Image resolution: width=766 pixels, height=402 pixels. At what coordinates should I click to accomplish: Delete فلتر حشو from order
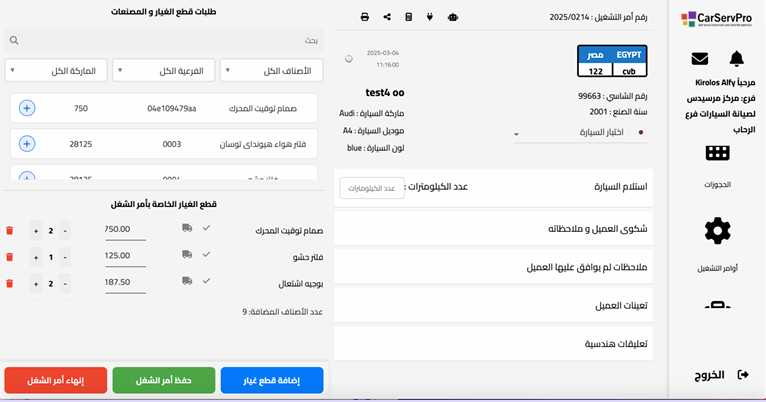point(9,257)
